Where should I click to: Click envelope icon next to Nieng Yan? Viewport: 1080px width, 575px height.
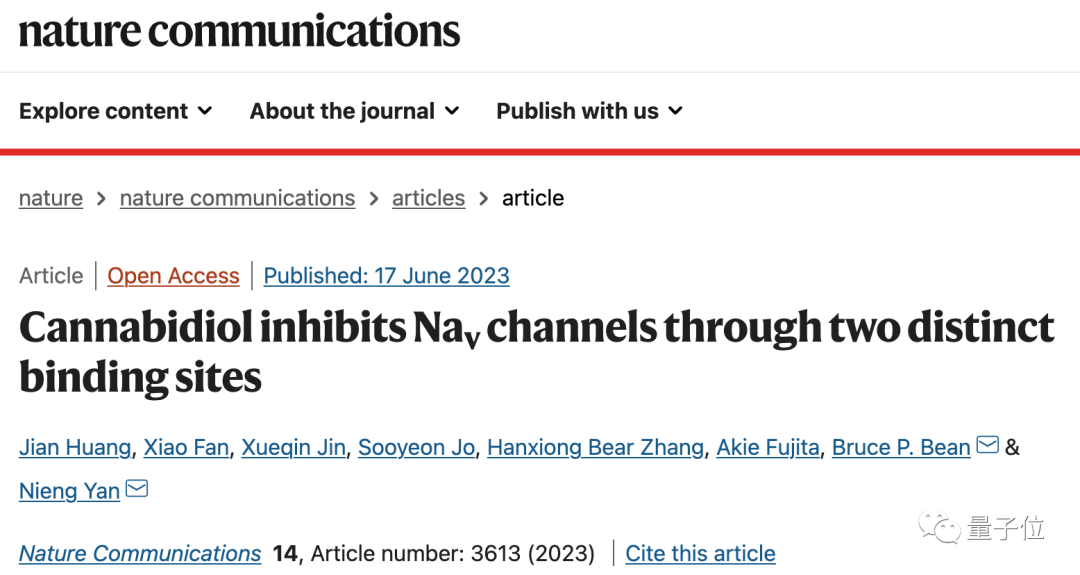[136, 489]
